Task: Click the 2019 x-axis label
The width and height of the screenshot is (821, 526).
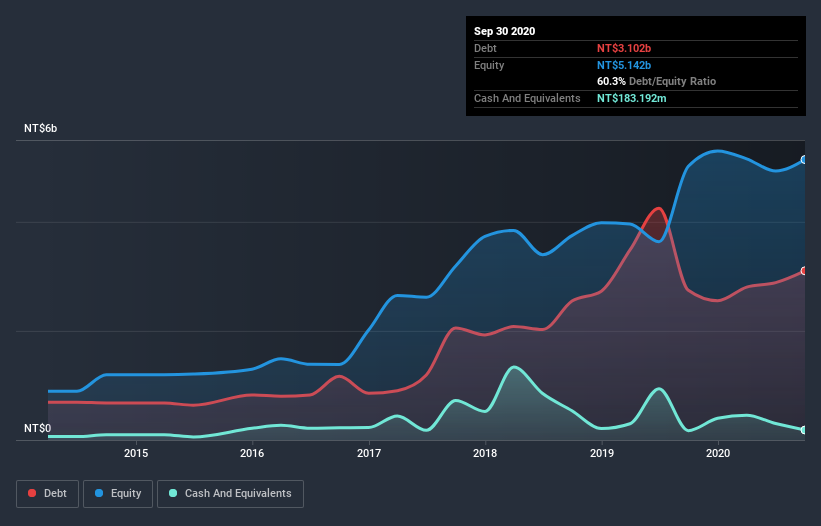Action: (602, 453)
